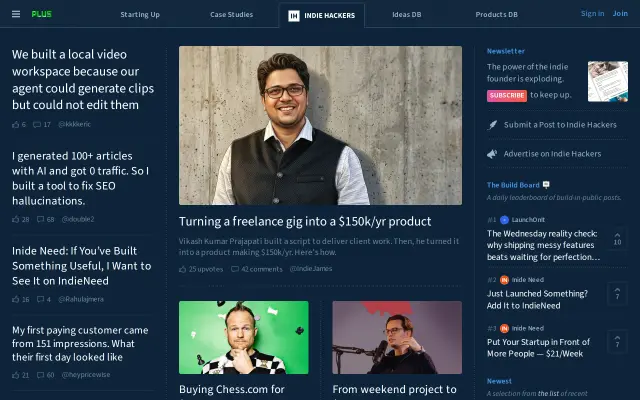Click the Sign in link
640x400 pixels.
592,13
